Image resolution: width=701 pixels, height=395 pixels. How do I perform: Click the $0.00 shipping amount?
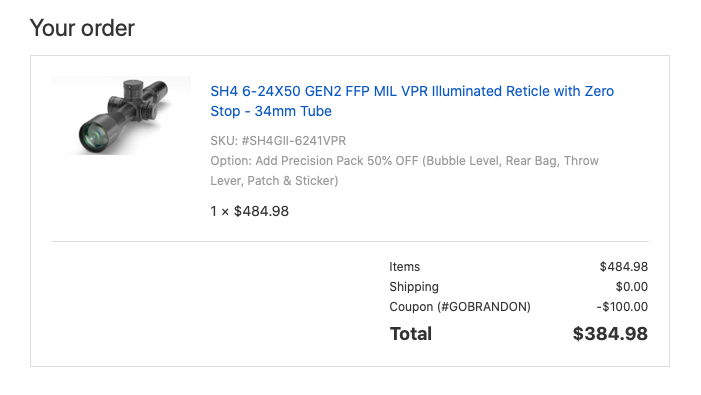[x=632, y=287]
